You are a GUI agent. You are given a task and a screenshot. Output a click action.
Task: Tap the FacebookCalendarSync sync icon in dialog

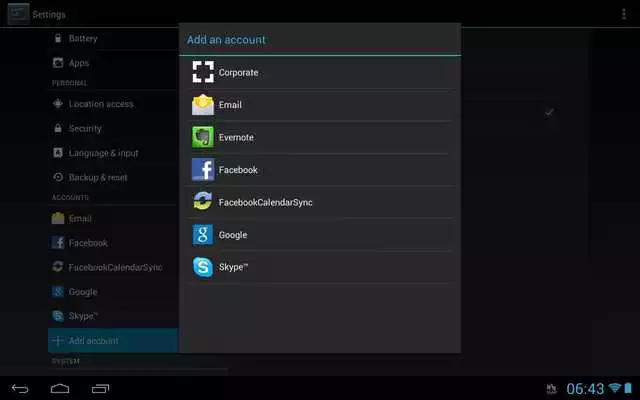point(203,202)
